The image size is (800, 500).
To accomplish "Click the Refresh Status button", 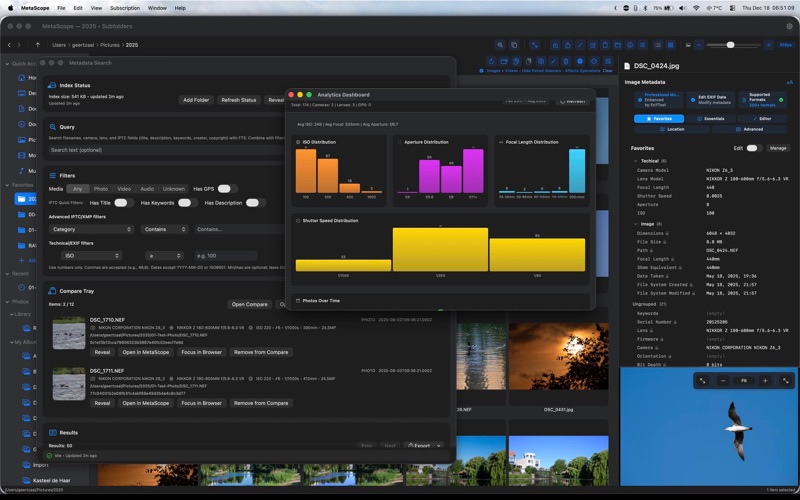I will click(x=239, y=100).
